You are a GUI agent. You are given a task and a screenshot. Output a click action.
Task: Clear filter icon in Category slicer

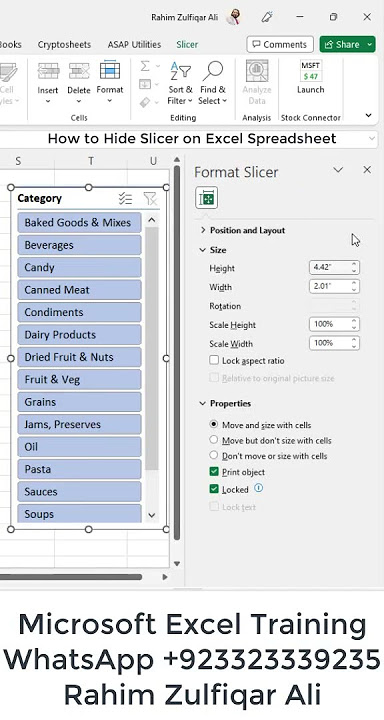tap(150, 198)
